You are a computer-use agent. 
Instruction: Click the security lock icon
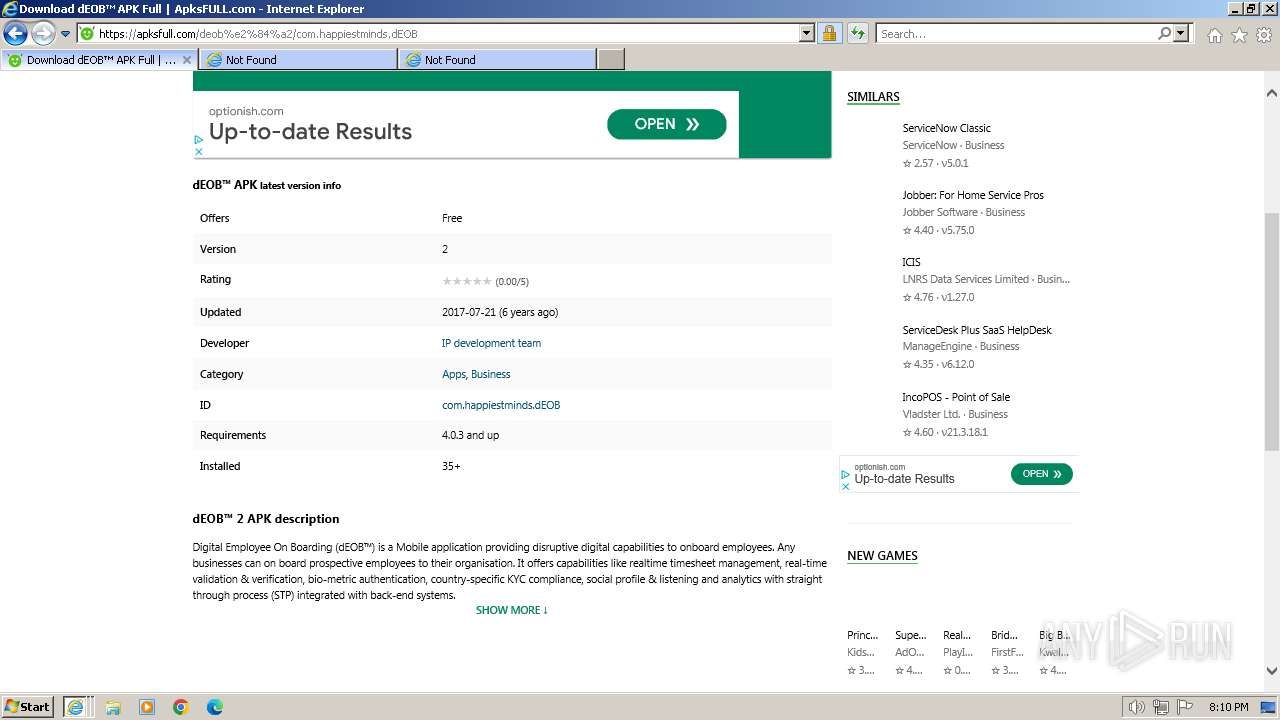pyautogui.click(x=829, y=34)
